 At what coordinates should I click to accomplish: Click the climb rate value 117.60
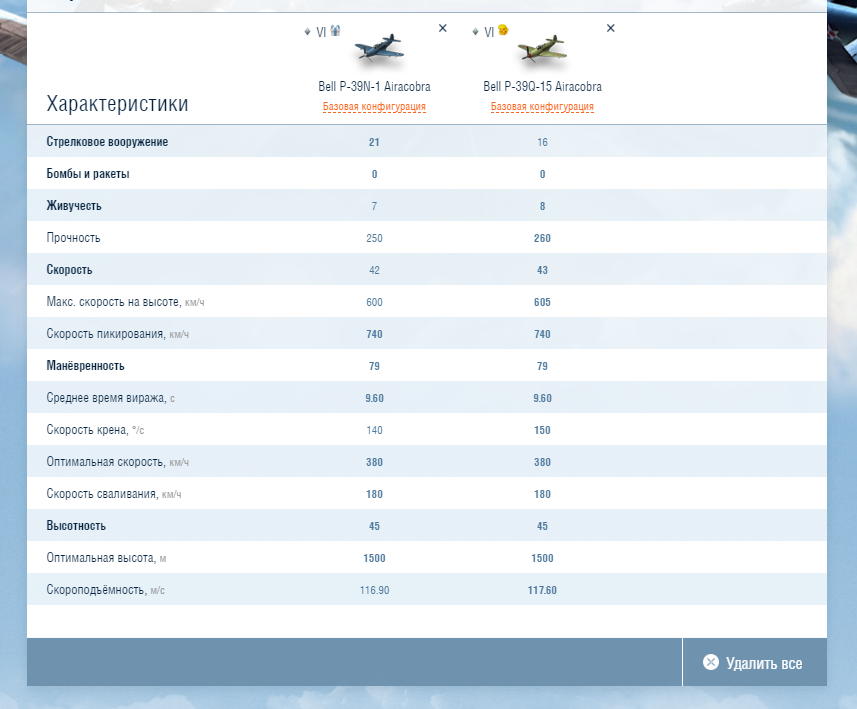(x=542, y=590)
